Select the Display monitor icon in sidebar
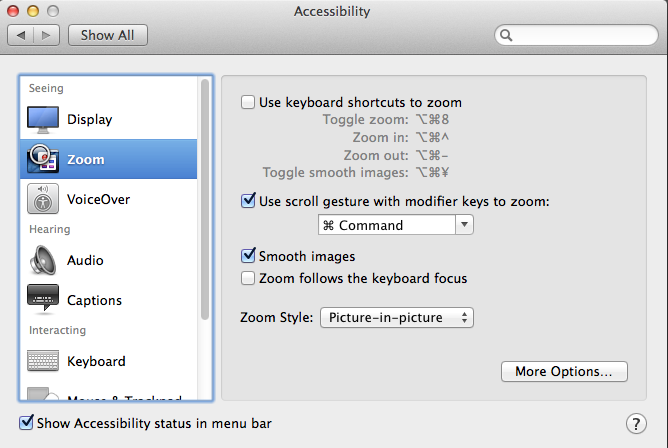Screen dimensions: 668x448 coord(43,120)
